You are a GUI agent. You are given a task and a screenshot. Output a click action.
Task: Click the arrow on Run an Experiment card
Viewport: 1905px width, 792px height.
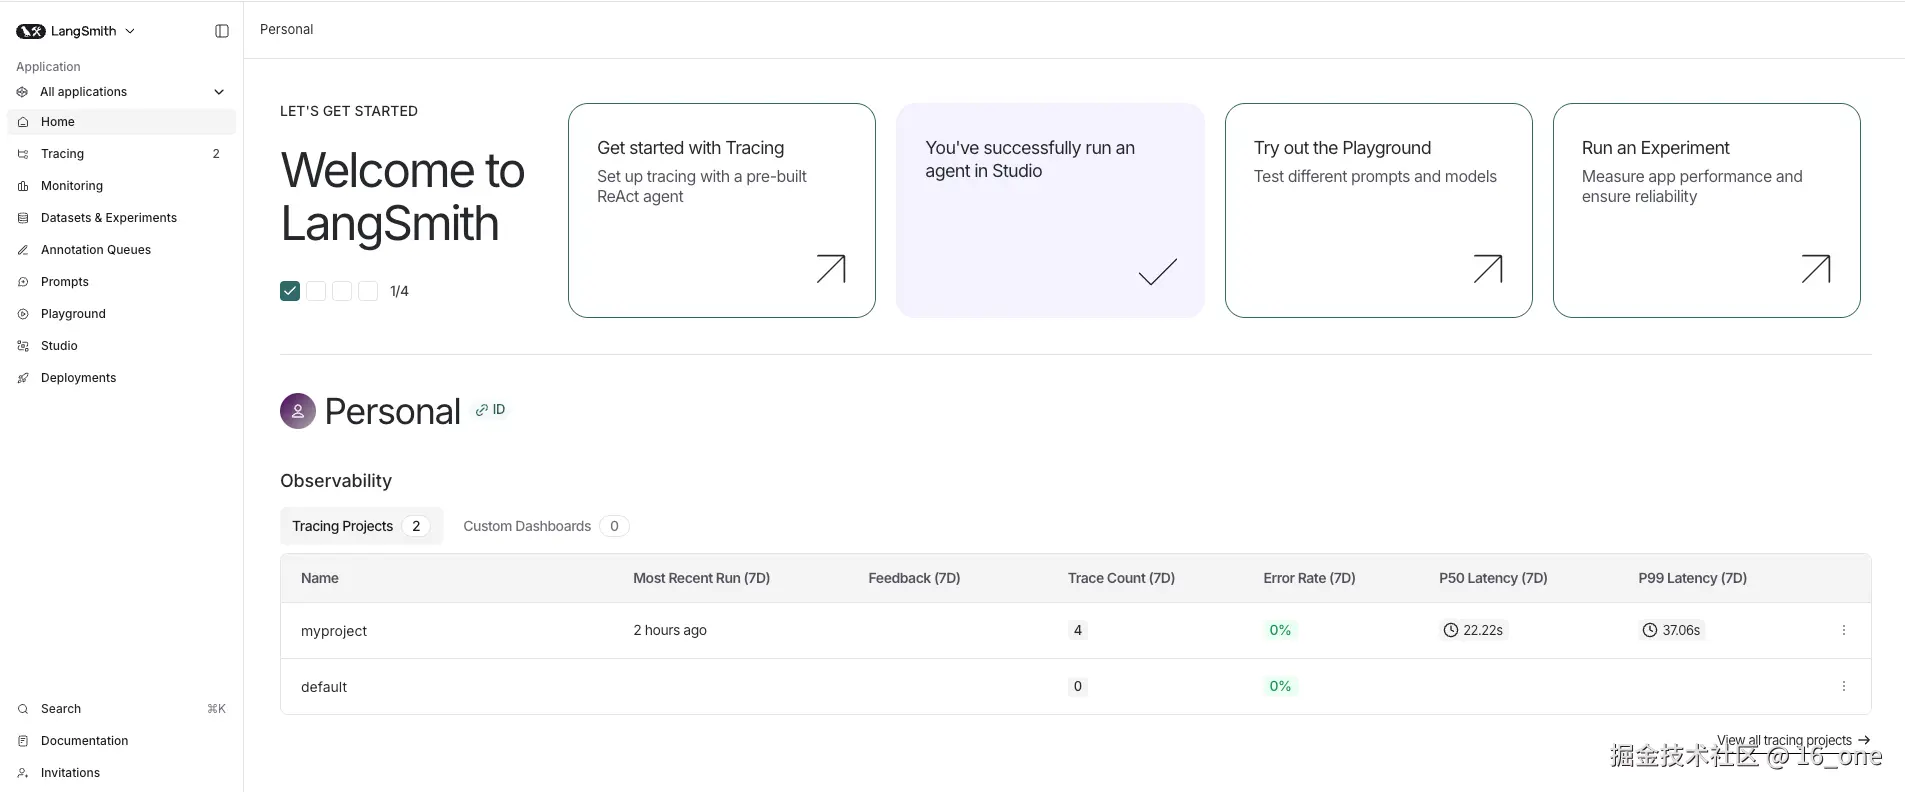click(x=1816, y=269)
